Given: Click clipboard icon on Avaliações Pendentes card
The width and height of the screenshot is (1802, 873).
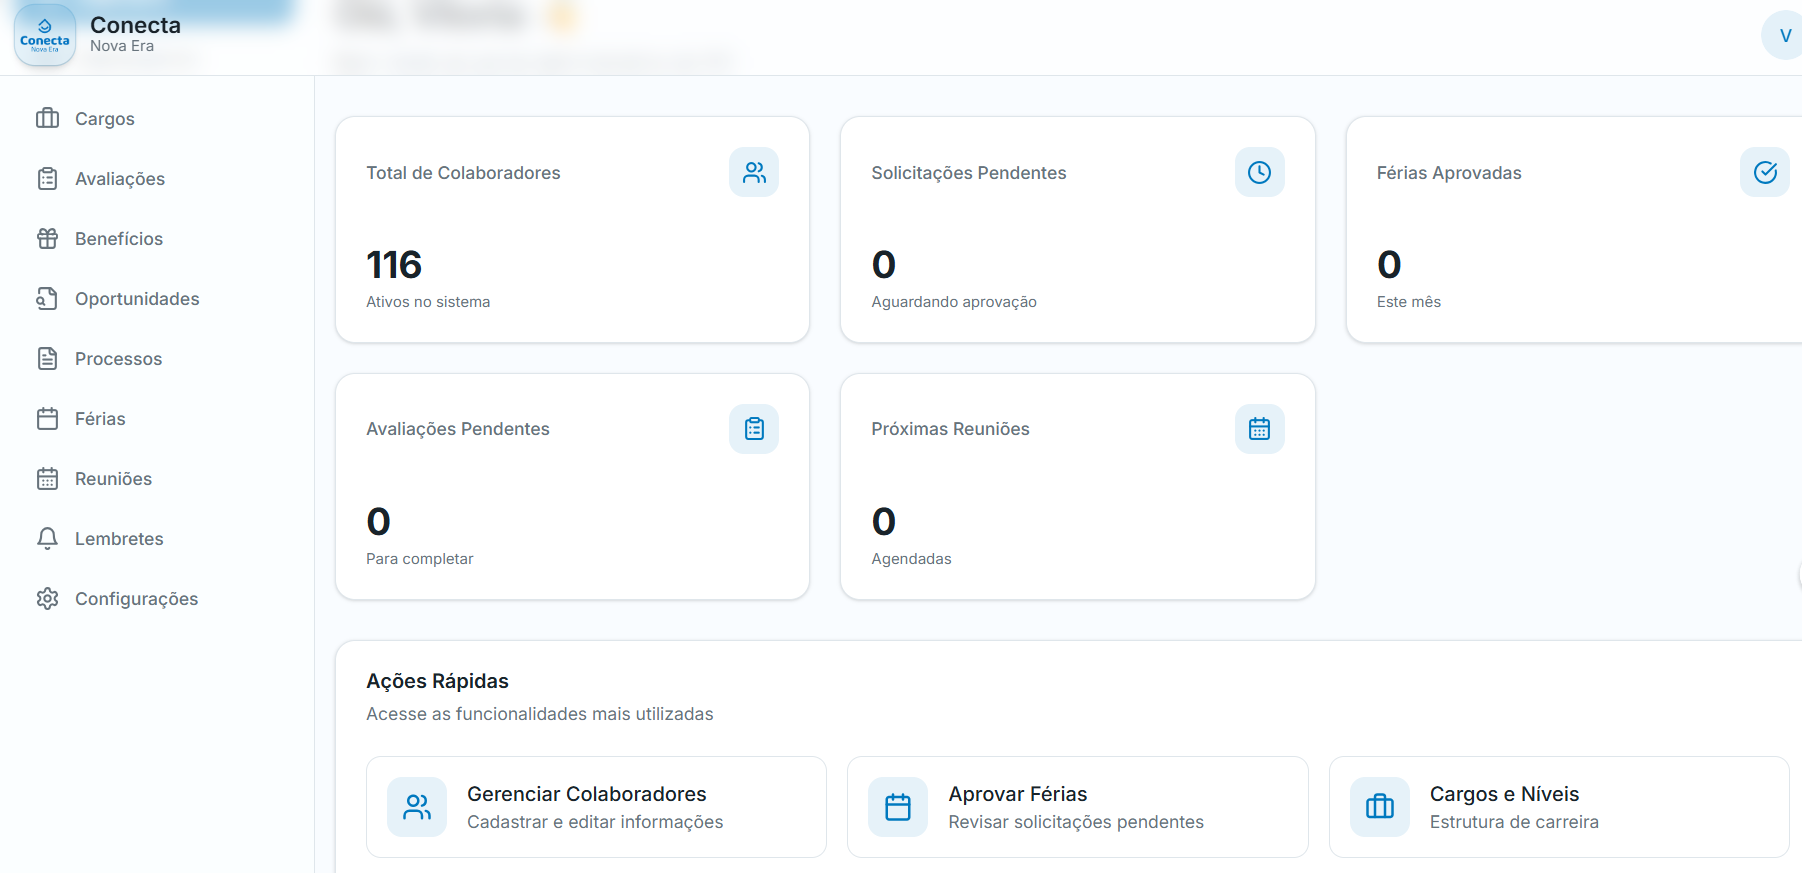Looking at the screenshot, I should (754, 429).
